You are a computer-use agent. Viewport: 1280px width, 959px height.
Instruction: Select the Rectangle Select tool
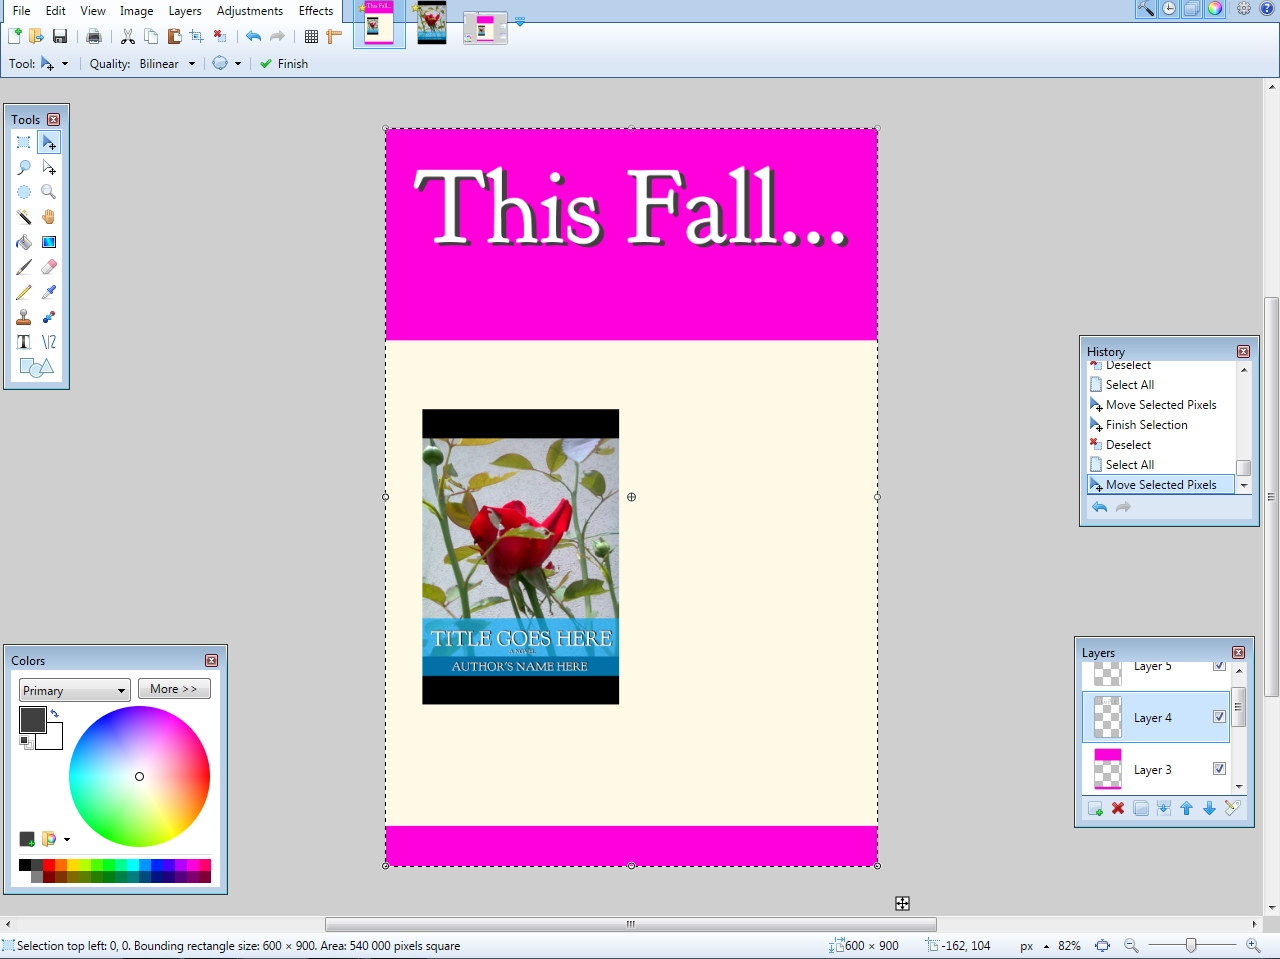[24, 142]
